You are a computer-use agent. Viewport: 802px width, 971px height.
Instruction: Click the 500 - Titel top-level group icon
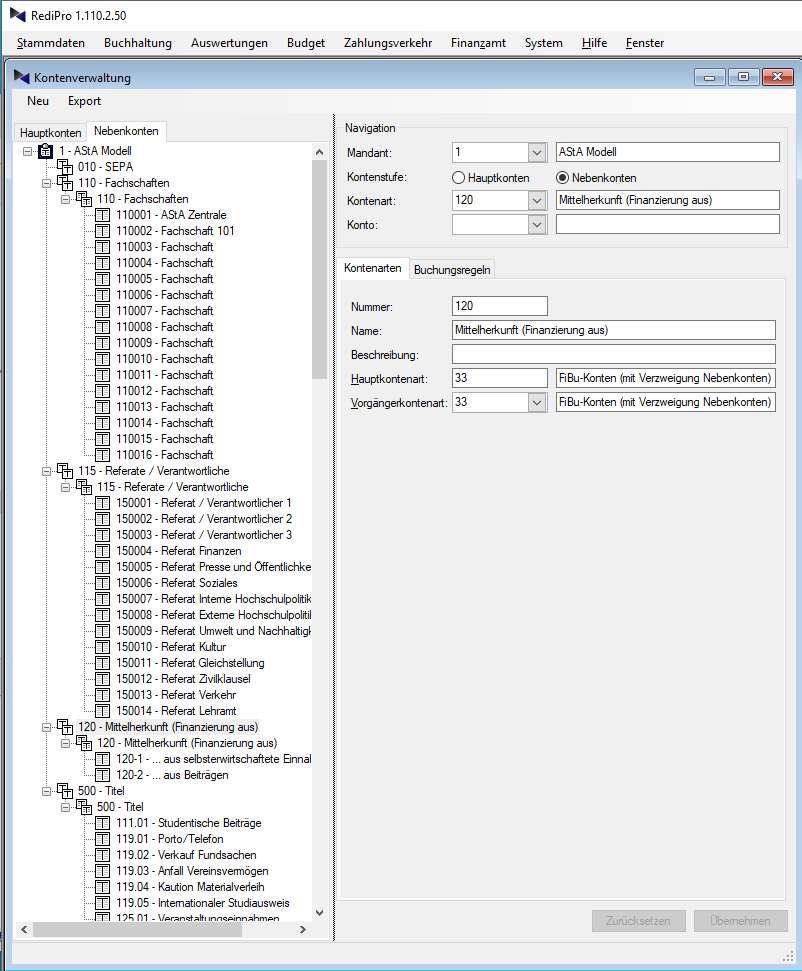65,791
